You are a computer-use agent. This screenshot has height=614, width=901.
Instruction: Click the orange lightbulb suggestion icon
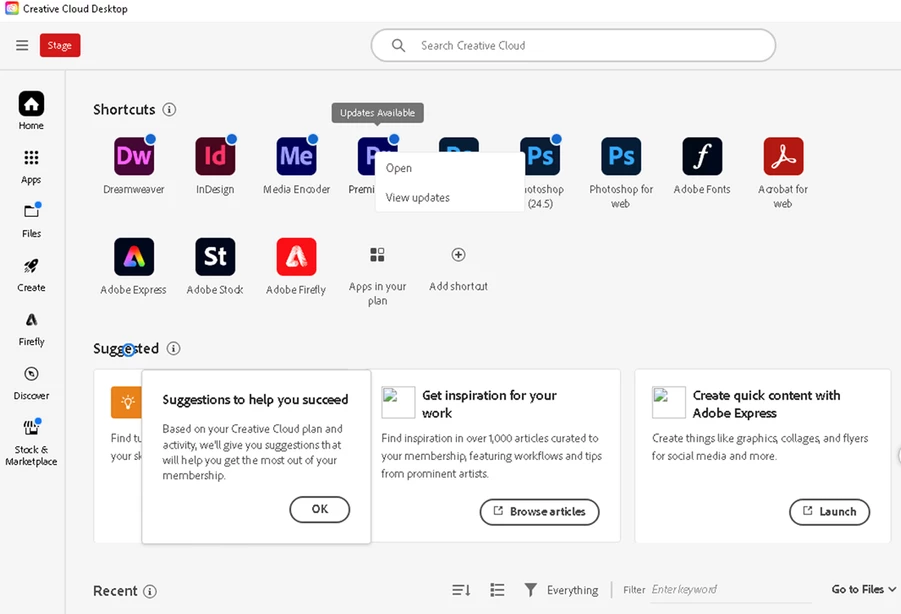point(126,402)
